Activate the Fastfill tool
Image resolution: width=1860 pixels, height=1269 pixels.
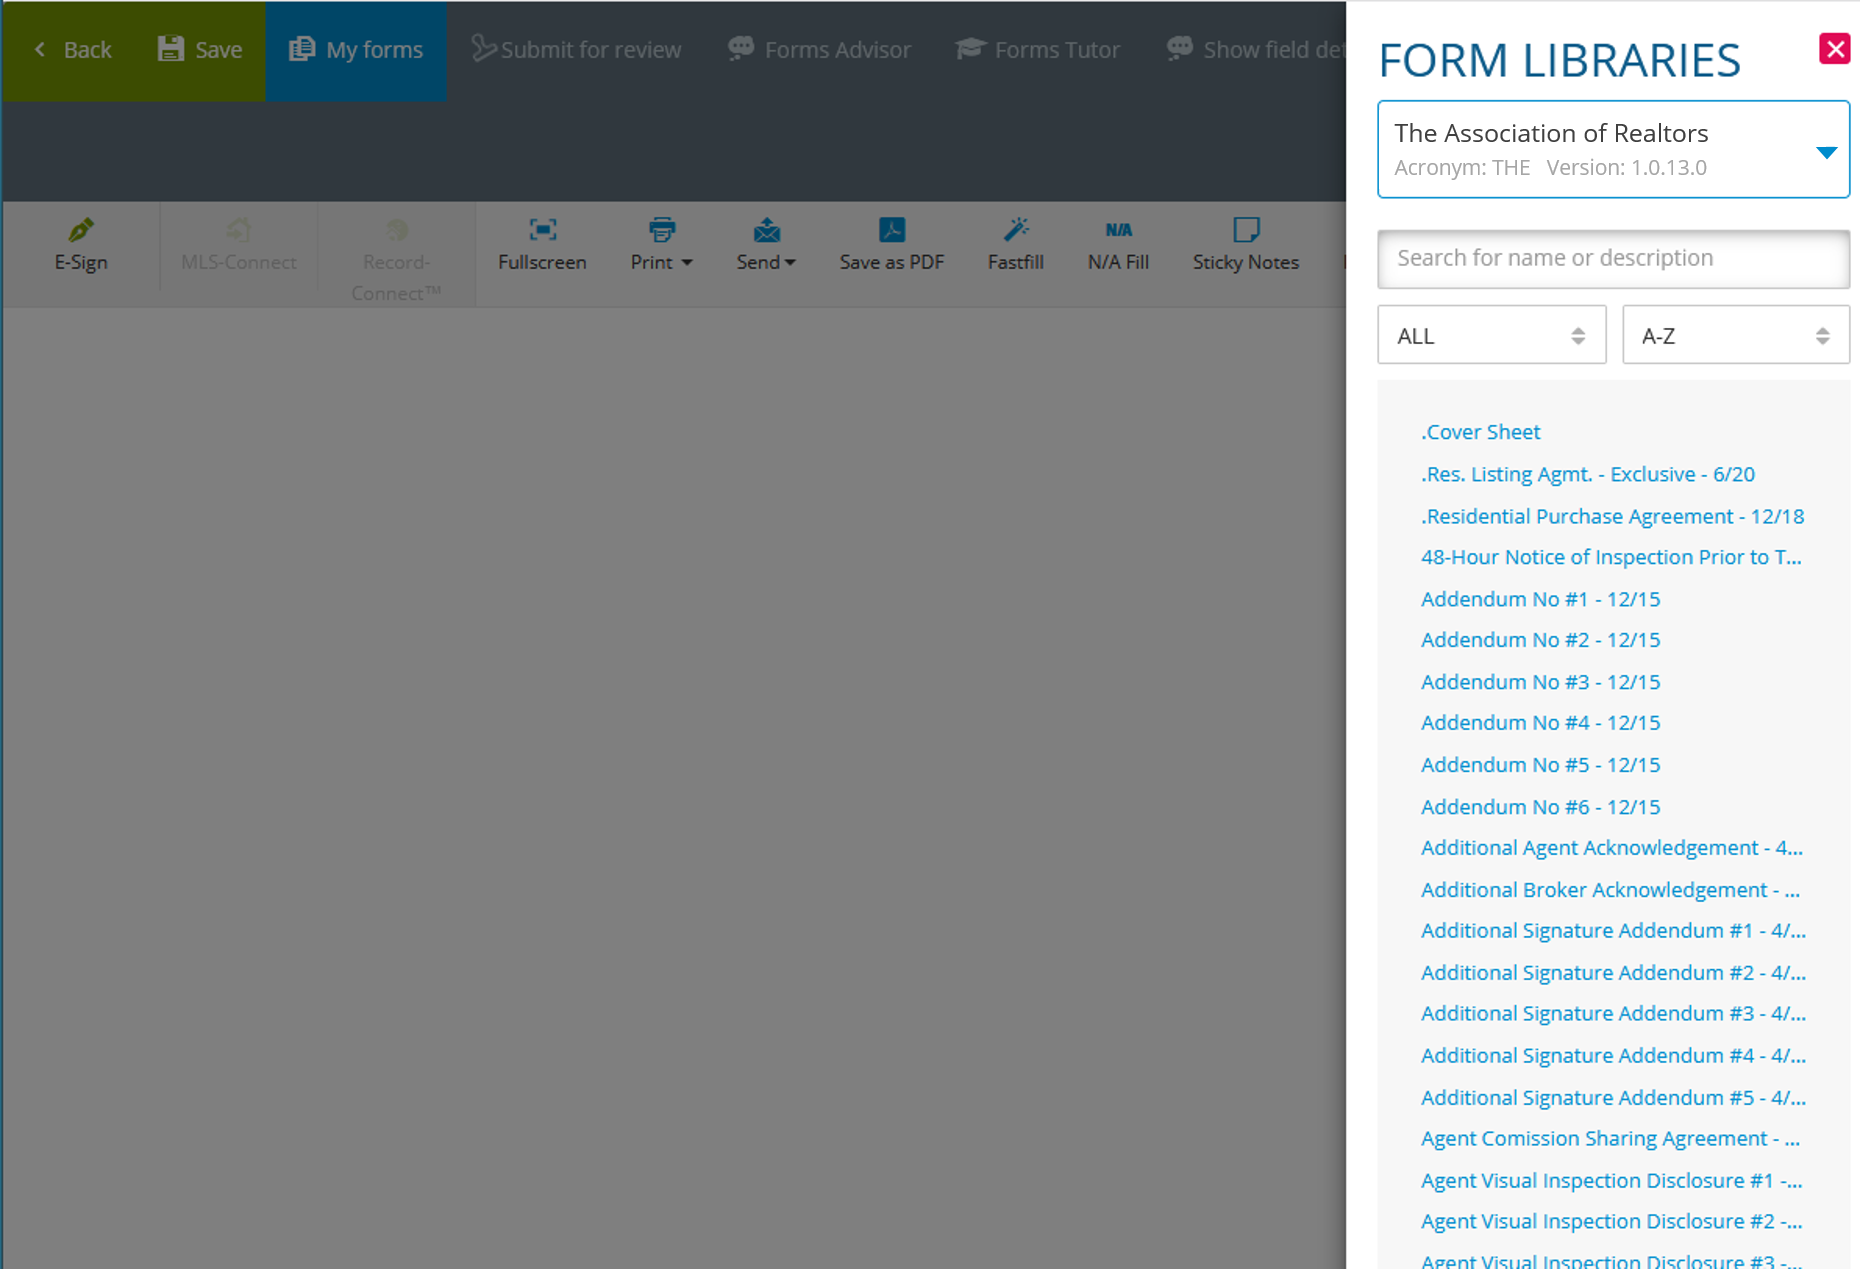tap(1015, 244)
